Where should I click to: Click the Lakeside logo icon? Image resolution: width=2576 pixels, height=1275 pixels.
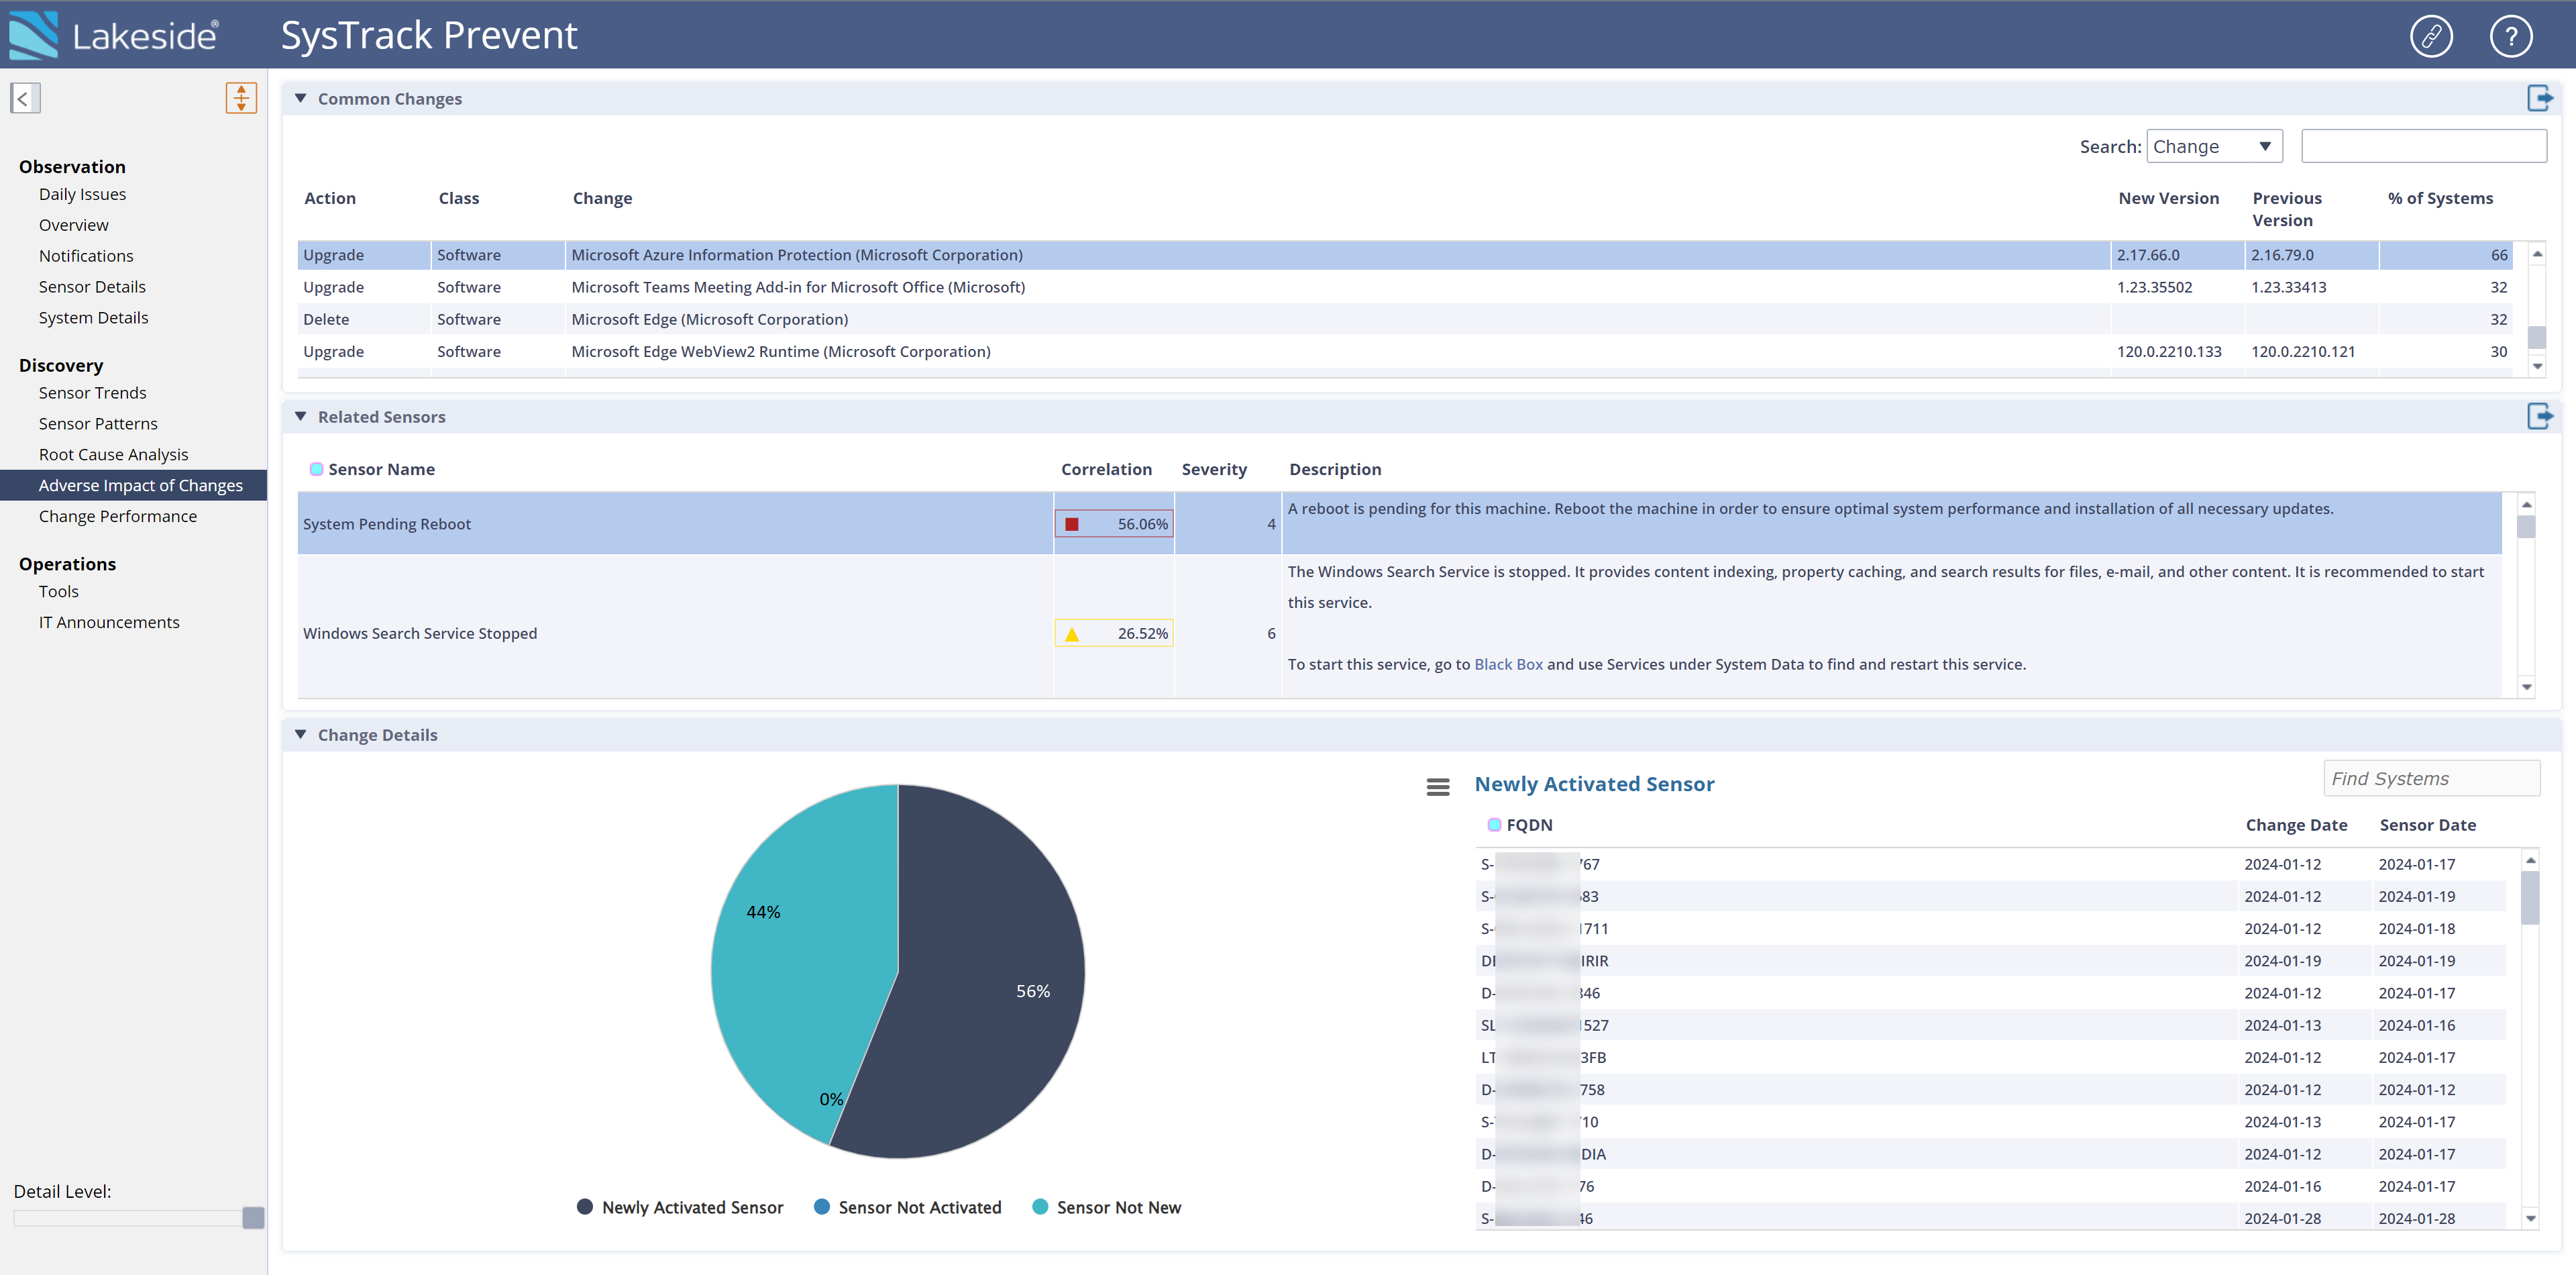click(x=34, y=35)
